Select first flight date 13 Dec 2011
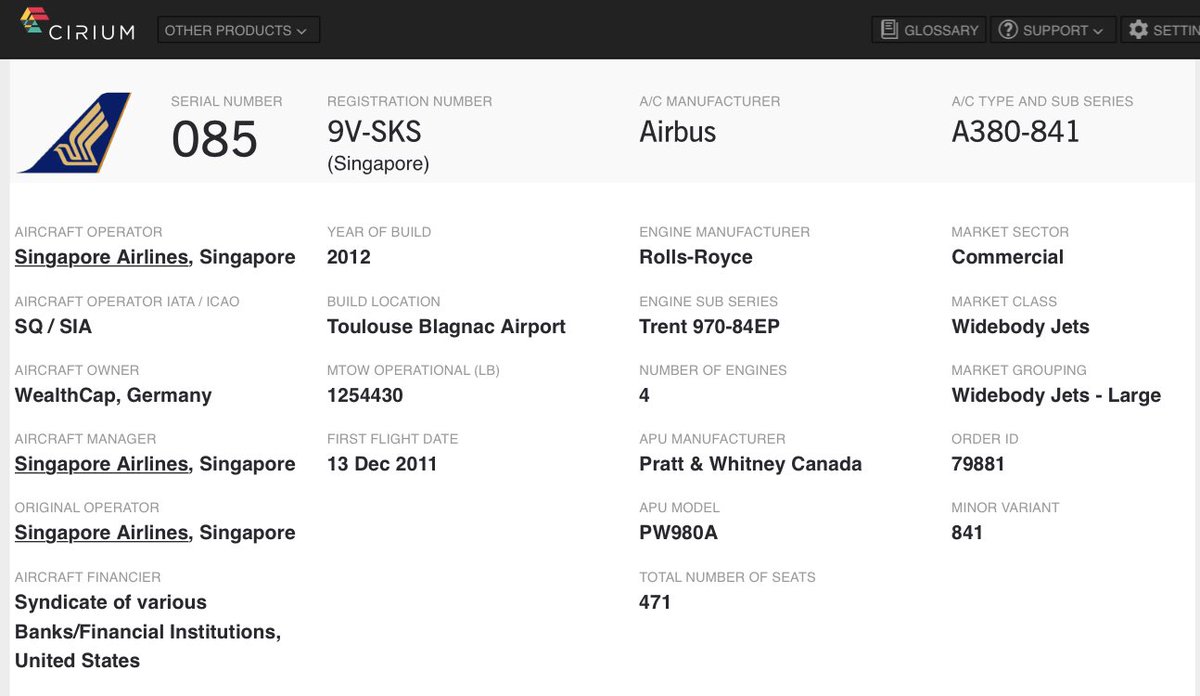The height and width of the screenshot is (696, 1200). [x=382, y=464]
